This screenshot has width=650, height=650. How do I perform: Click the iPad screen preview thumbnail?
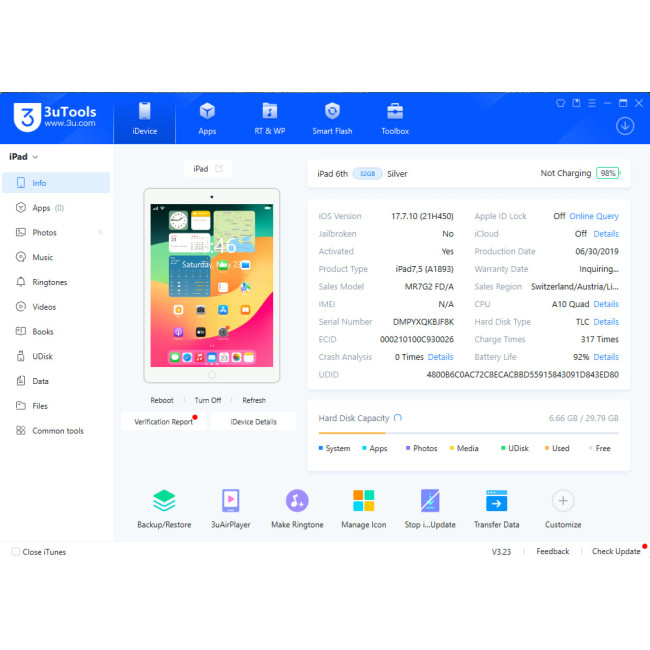click(211, 285)
